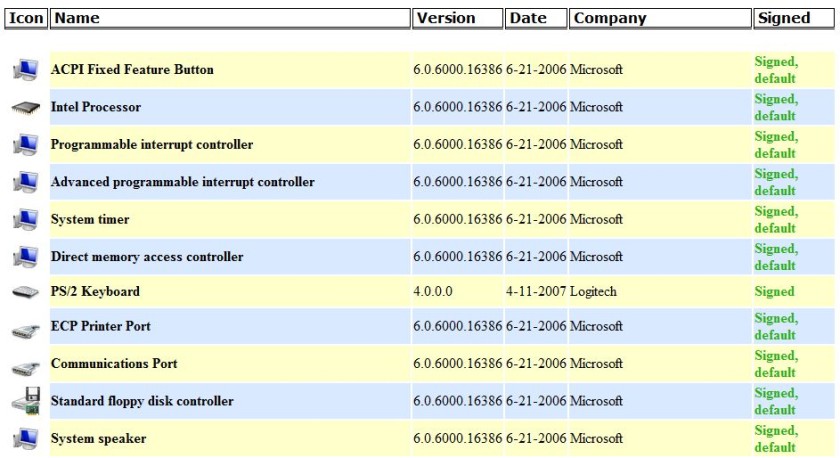
Task: Click Signed, default for ACPI Fixed Feature Button
Action: [x=776, y=70]
